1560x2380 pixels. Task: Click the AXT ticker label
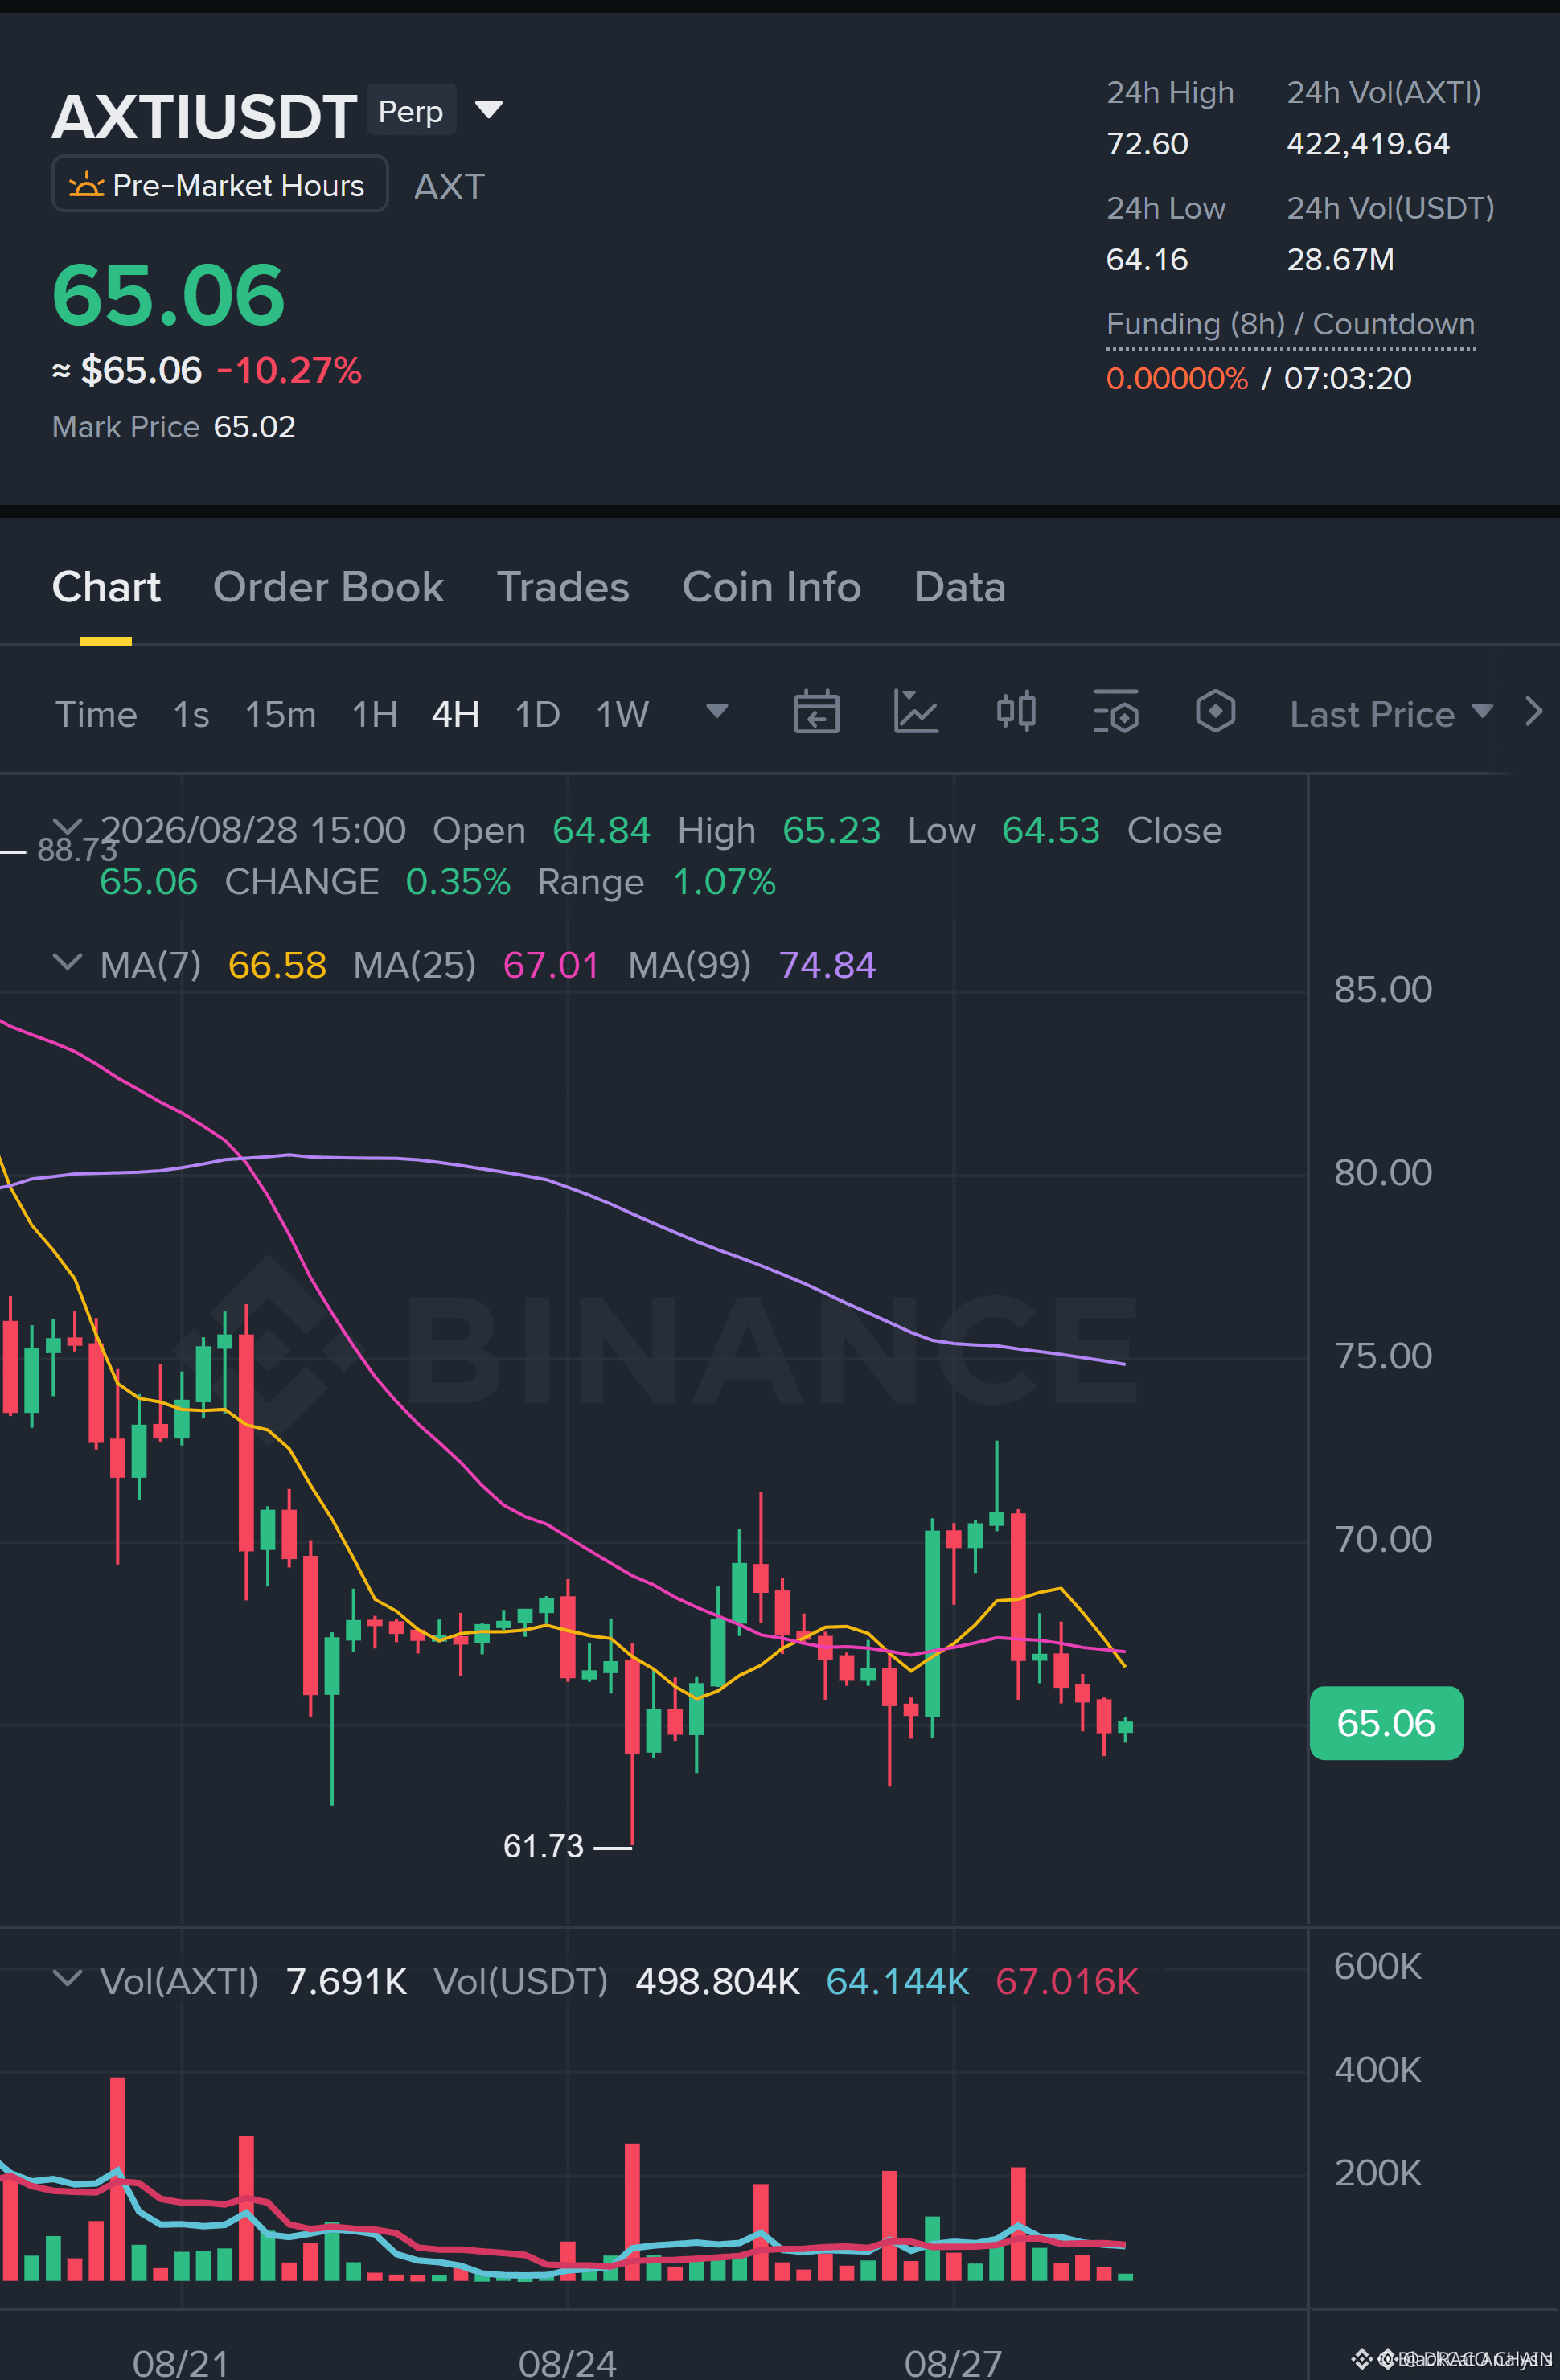(449, 187)
